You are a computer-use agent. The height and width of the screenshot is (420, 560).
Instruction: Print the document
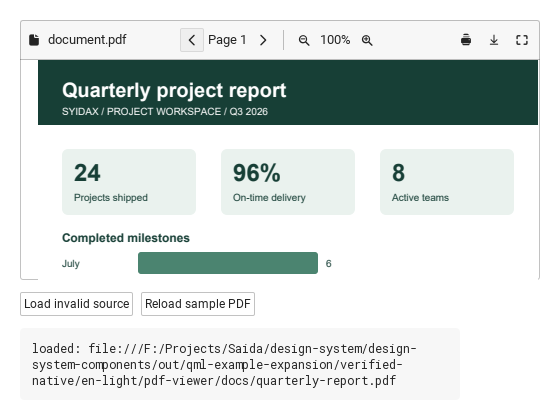click(x=466, y=40)
